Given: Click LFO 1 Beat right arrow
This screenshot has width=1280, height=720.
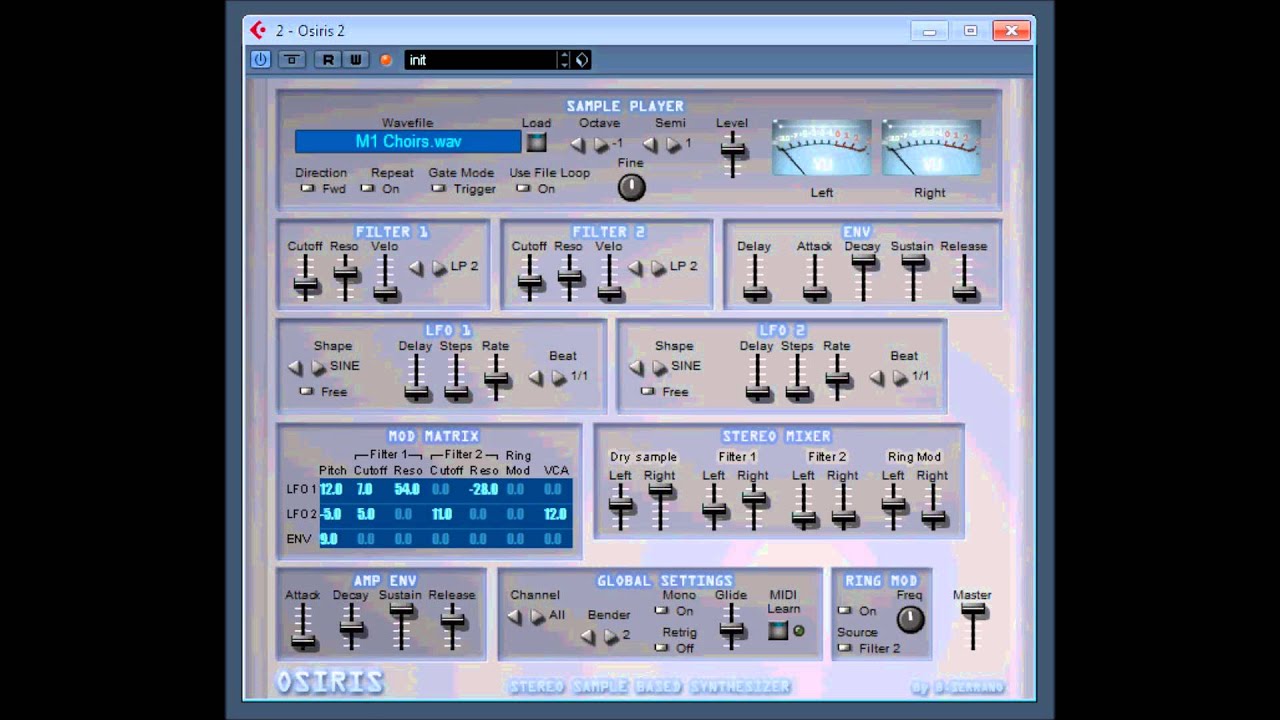Looking at the screenshot, I should click(559, 377).
